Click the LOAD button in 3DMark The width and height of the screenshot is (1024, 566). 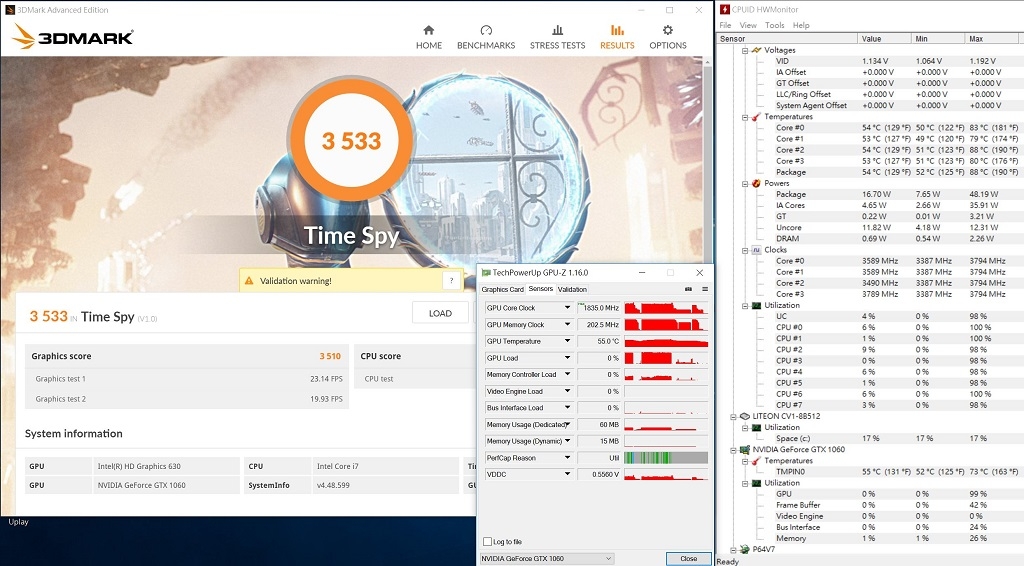click(440, 313)
